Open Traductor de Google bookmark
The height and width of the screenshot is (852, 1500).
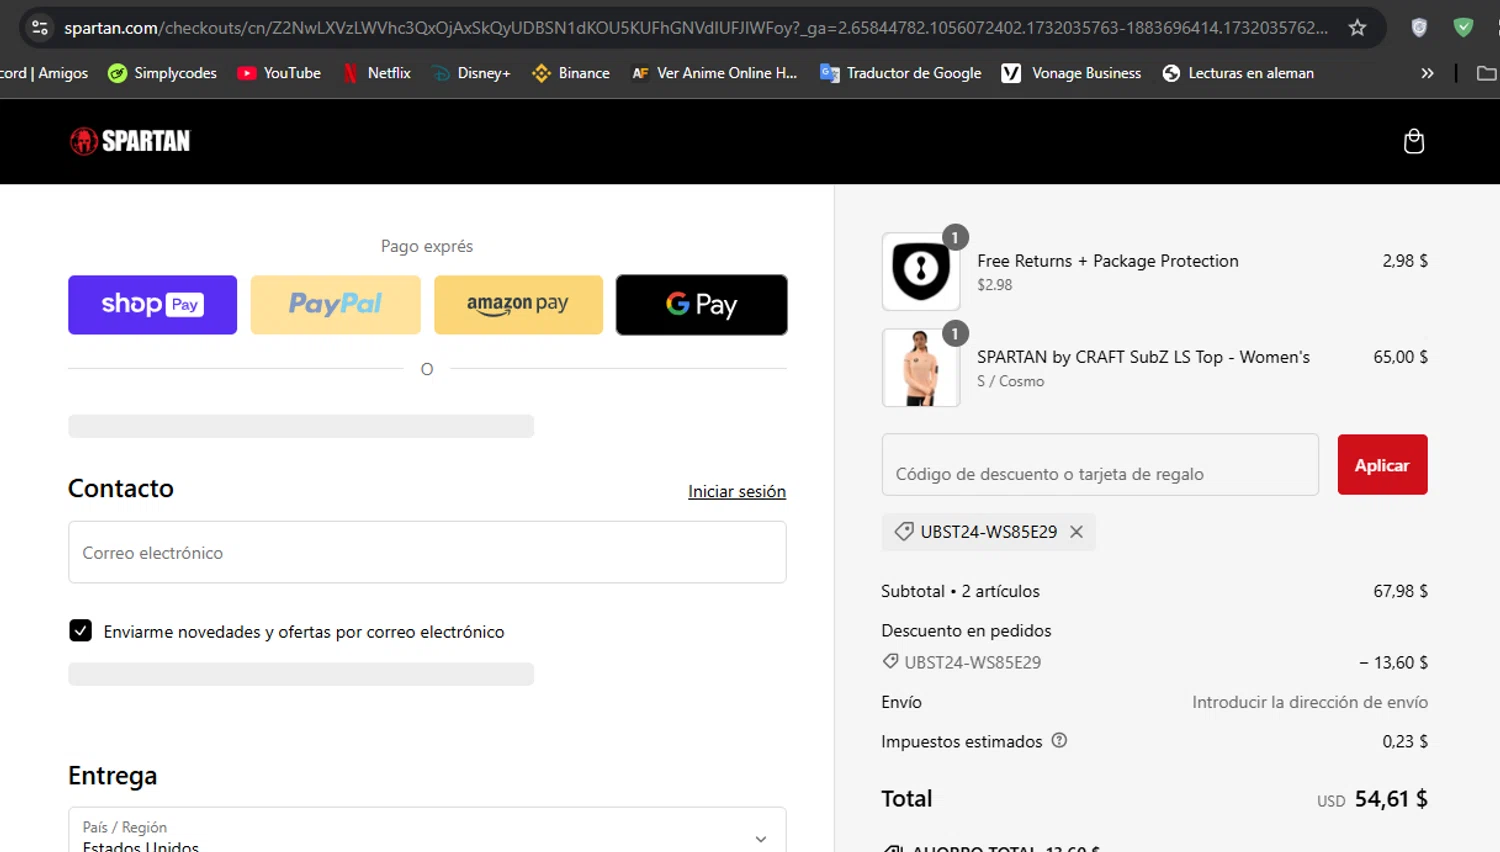[900, 73]
